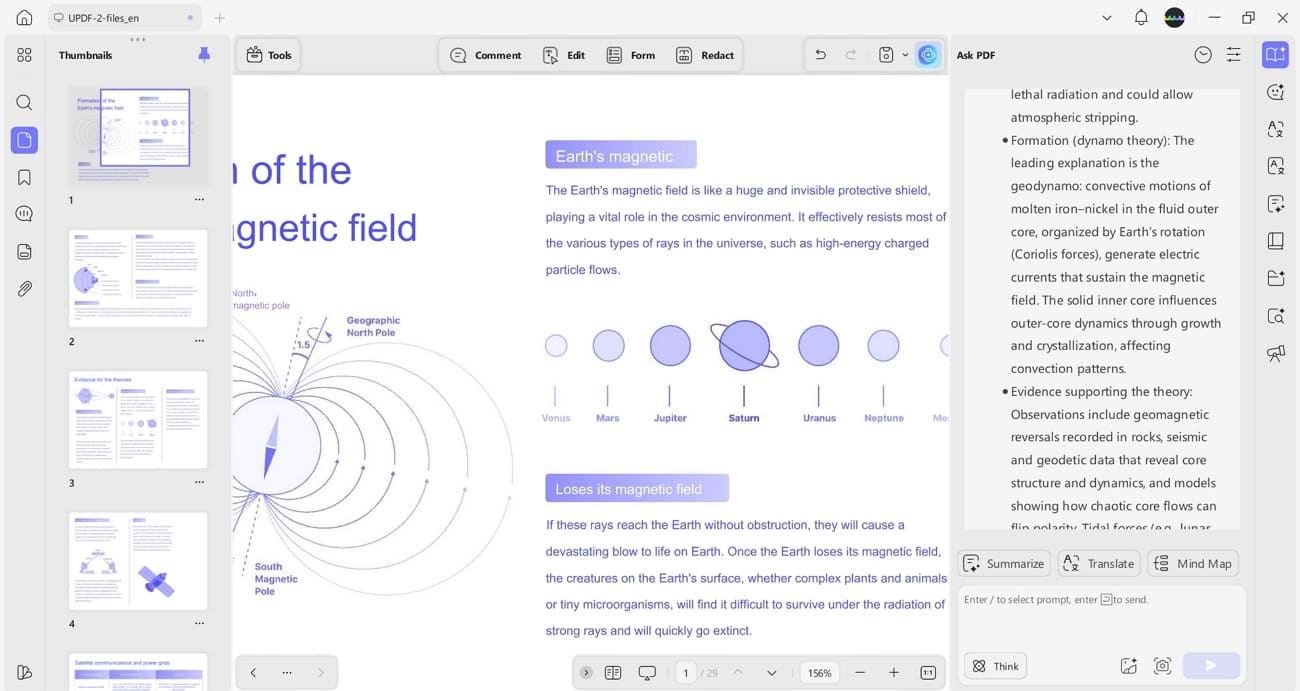Click the bottom-left layers sidebar icon
The height and width of the screenshot is (691, 1300).
pyautogui.click(x=24, y=672)
